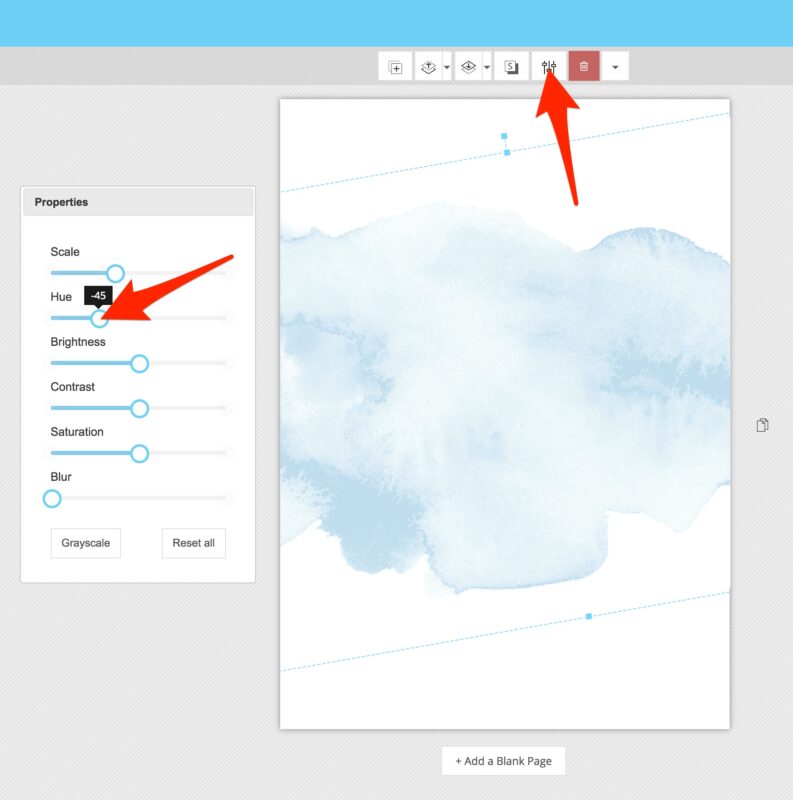
Task: Click the Blur slider handle
Action: [x=52, y=498]
